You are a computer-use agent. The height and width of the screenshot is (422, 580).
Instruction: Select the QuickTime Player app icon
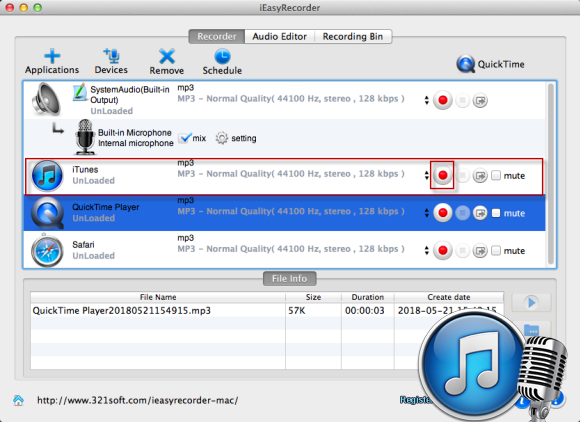(x=47, y=213)
